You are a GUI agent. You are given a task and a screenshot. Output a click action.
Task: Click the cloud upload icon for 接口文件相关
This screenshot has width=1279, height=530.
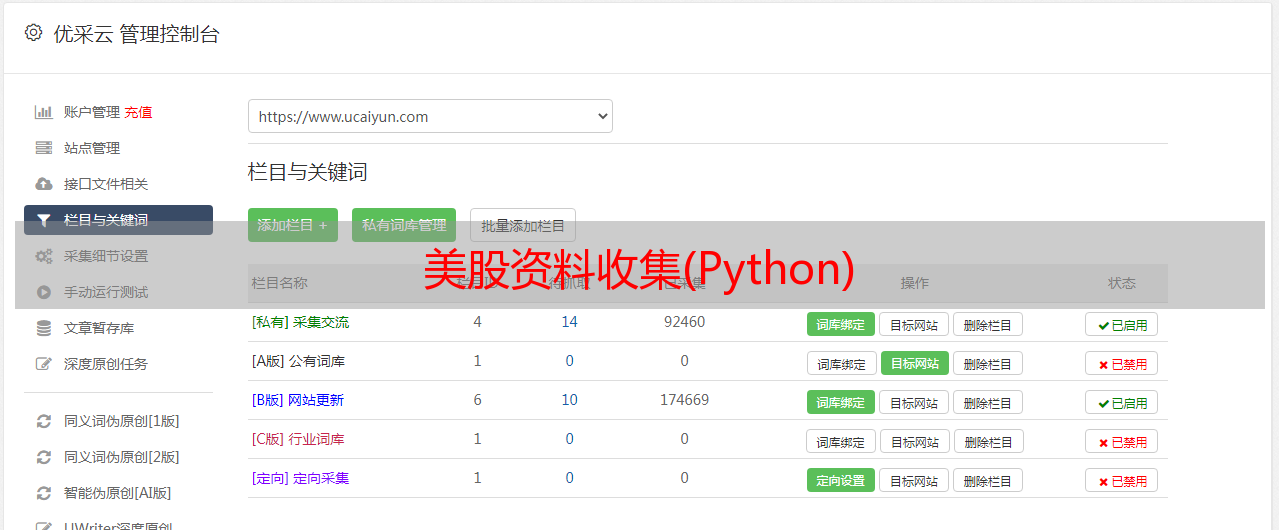tap(43, 184)
